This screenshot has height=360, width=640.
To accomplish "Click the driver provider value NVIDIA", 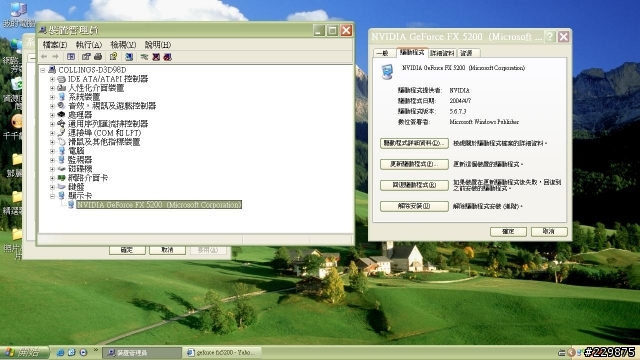I will click(459, 91).
